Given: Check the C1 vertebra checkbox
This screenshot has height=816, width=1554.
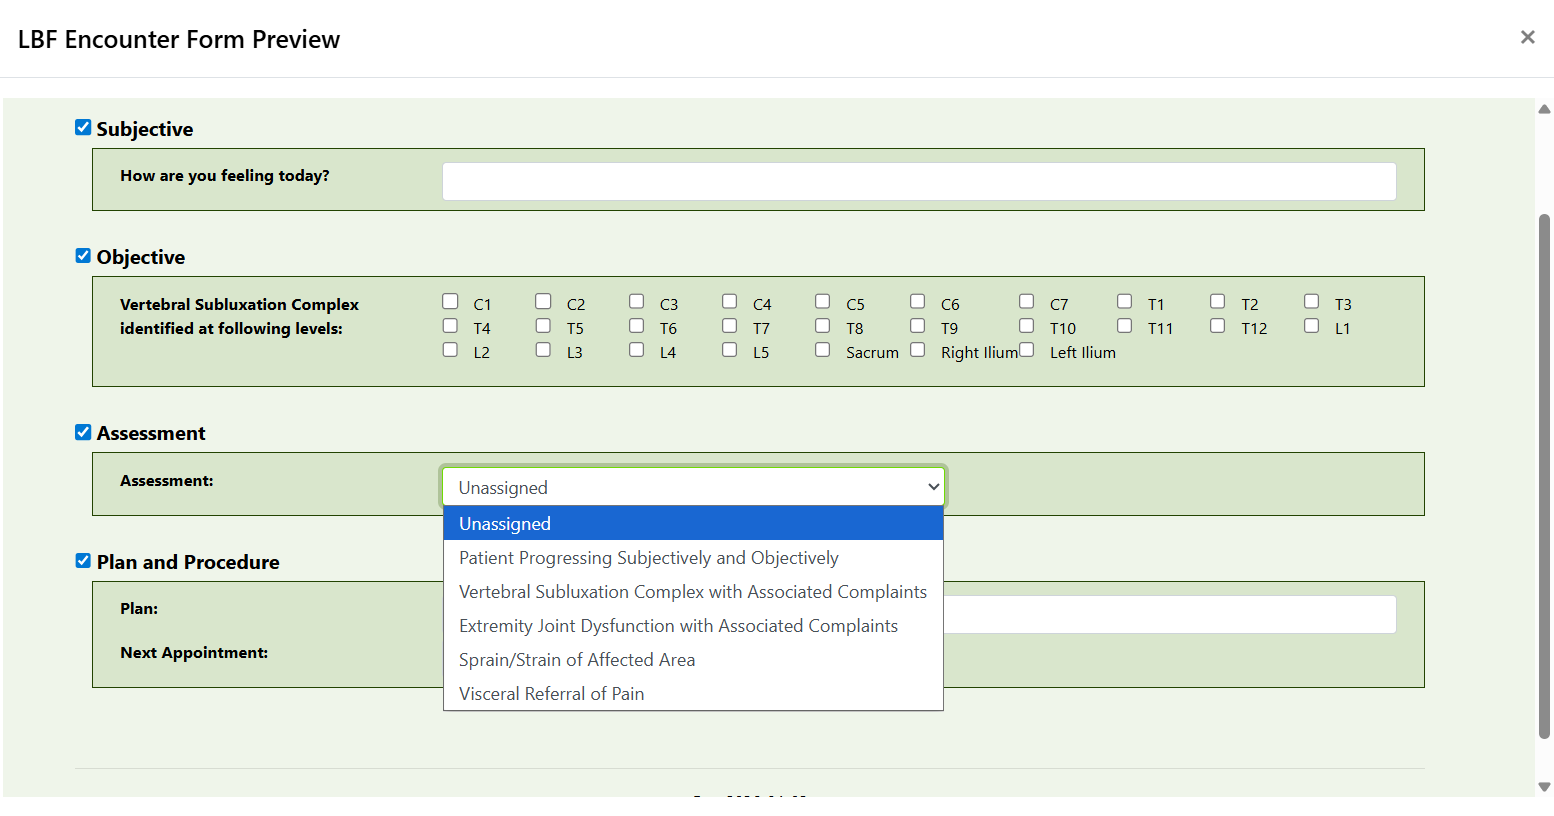Looking at the screenshot, I should pos(450,302).
